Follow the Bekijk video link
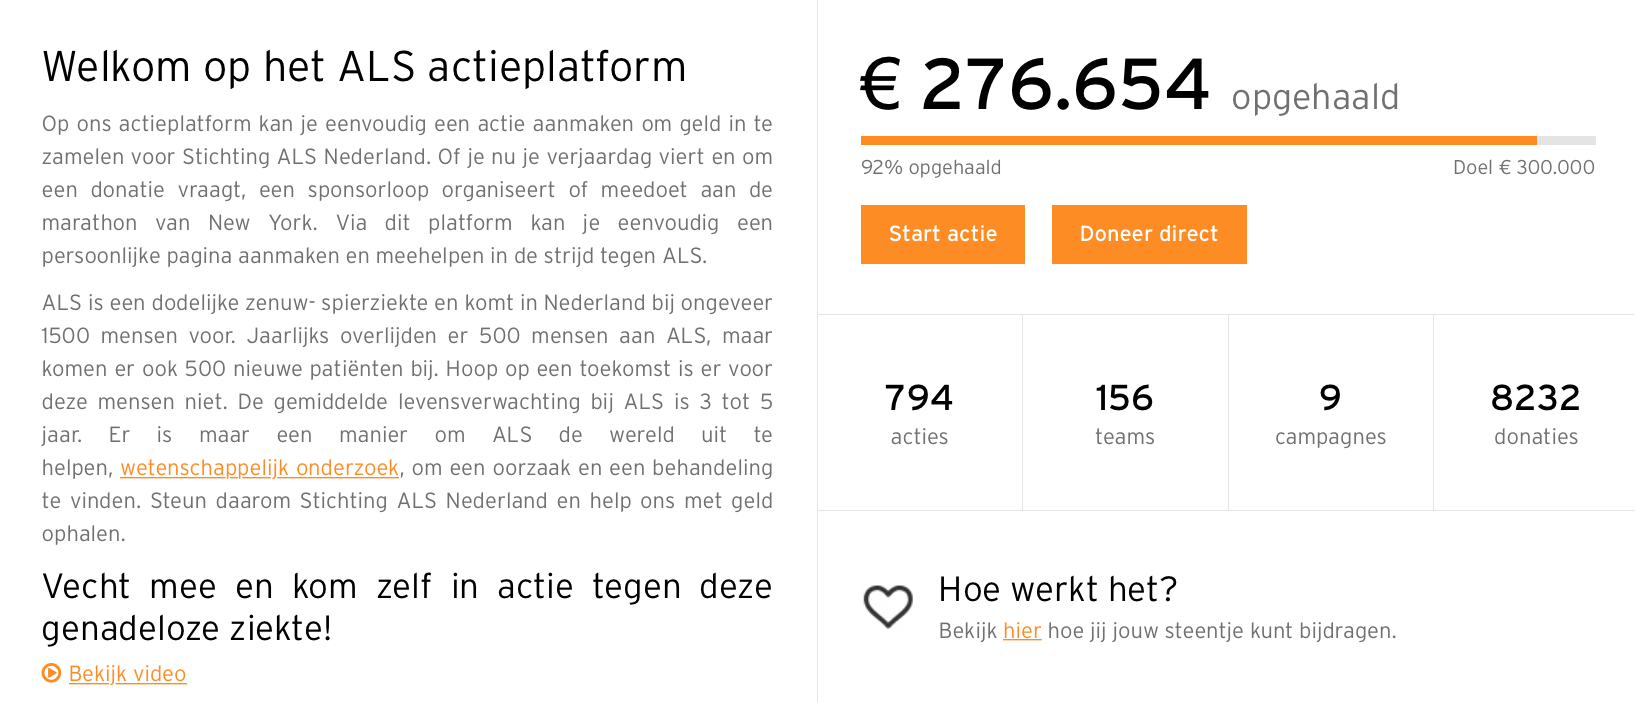Image resolution: width=1635 pixels, height=702 pixels. 127,674
